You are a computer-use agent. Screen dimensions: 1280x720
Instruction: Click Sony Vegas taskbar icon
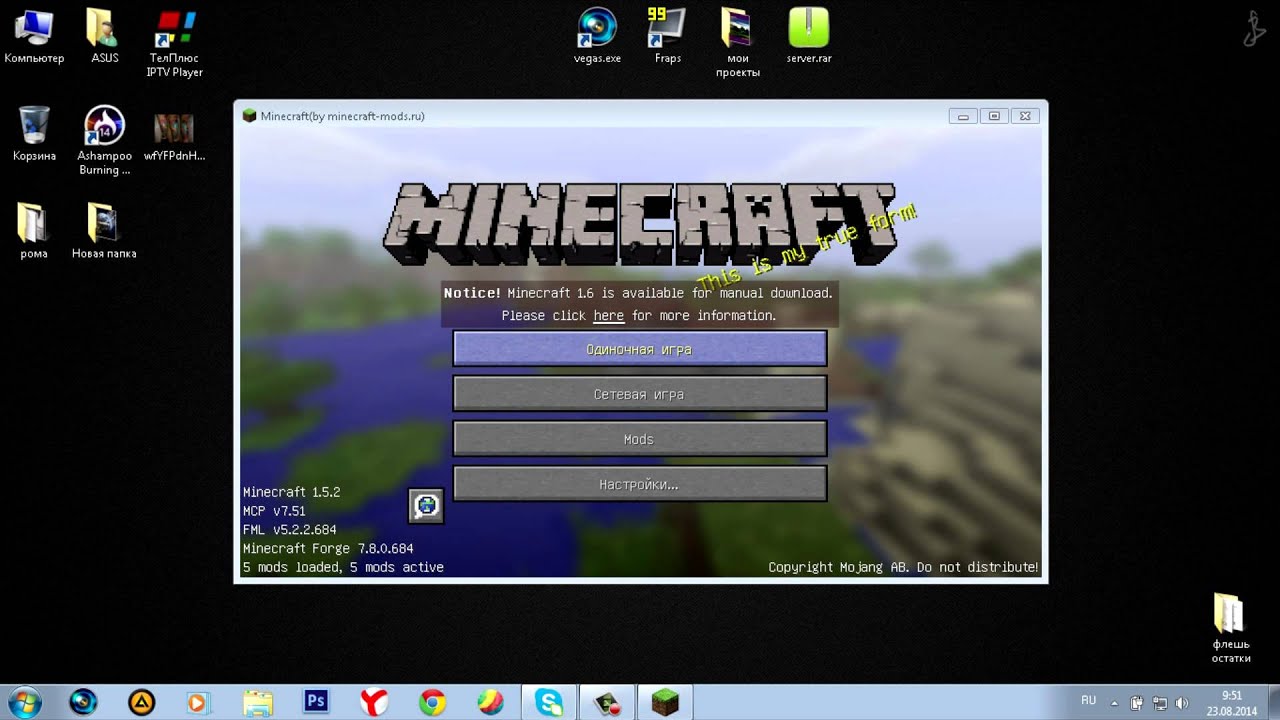tap(83, 702)
